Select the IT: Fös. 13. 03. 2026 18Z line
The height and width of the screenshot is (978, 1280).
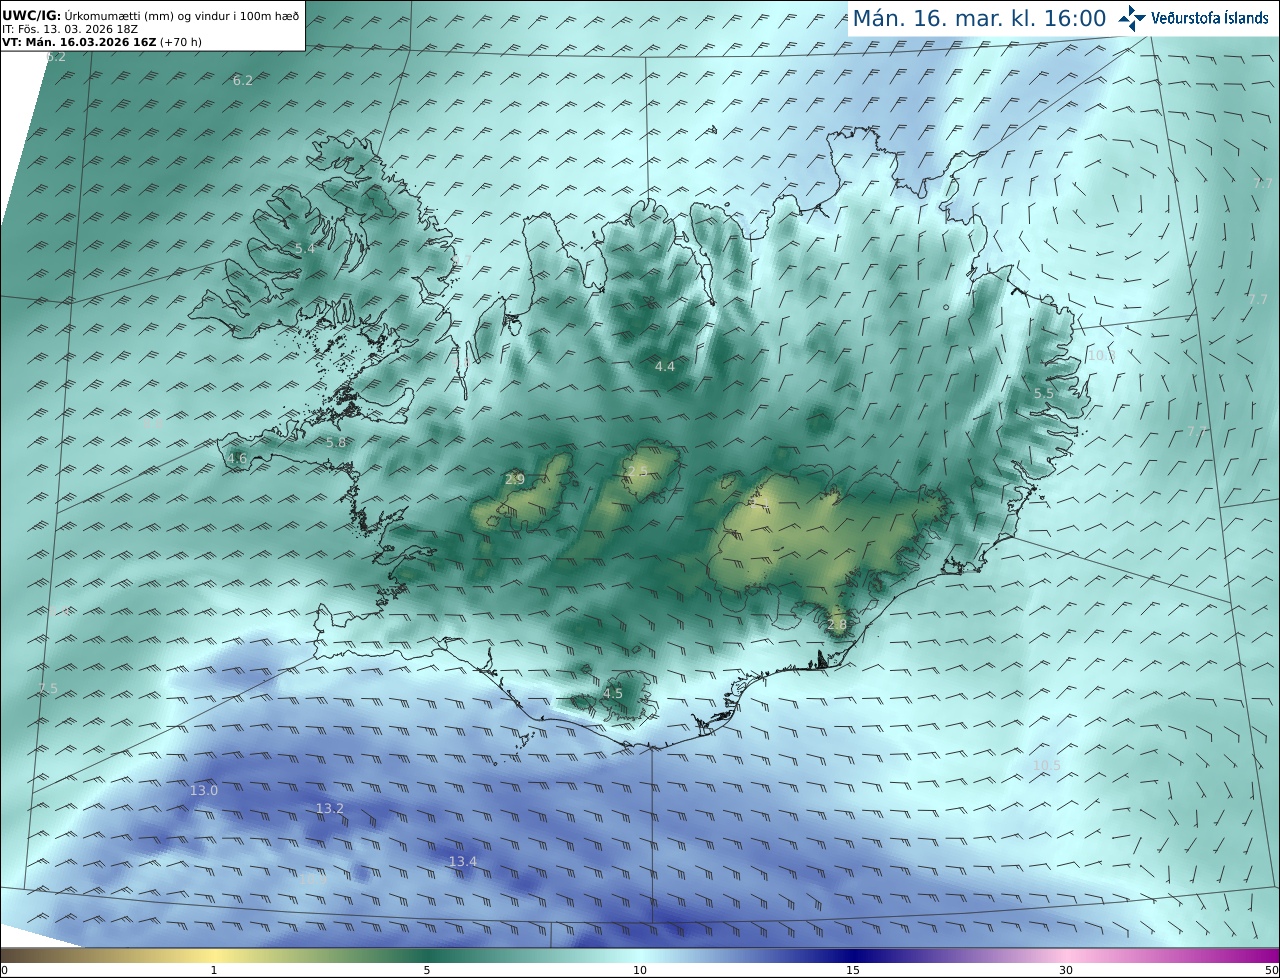[70, 29]
